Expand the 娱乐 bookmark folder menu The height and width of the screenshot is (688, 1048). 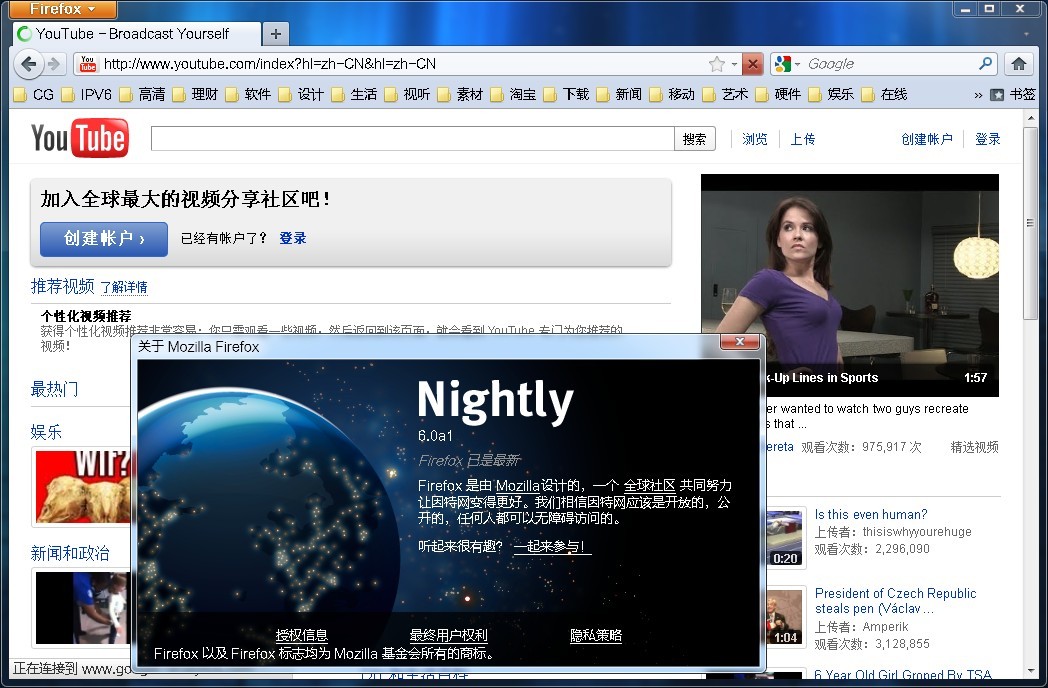tap(831, 94)
